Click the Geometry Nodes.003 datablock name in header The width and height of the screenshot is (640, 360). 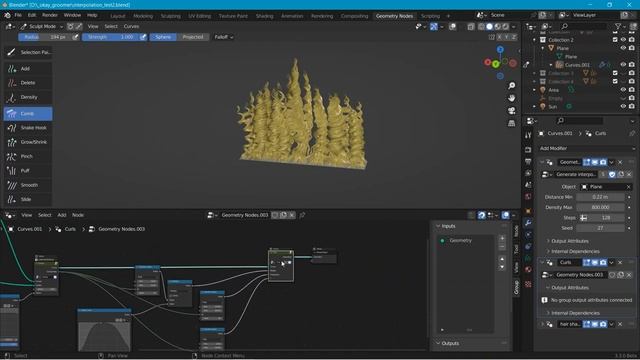244,215
